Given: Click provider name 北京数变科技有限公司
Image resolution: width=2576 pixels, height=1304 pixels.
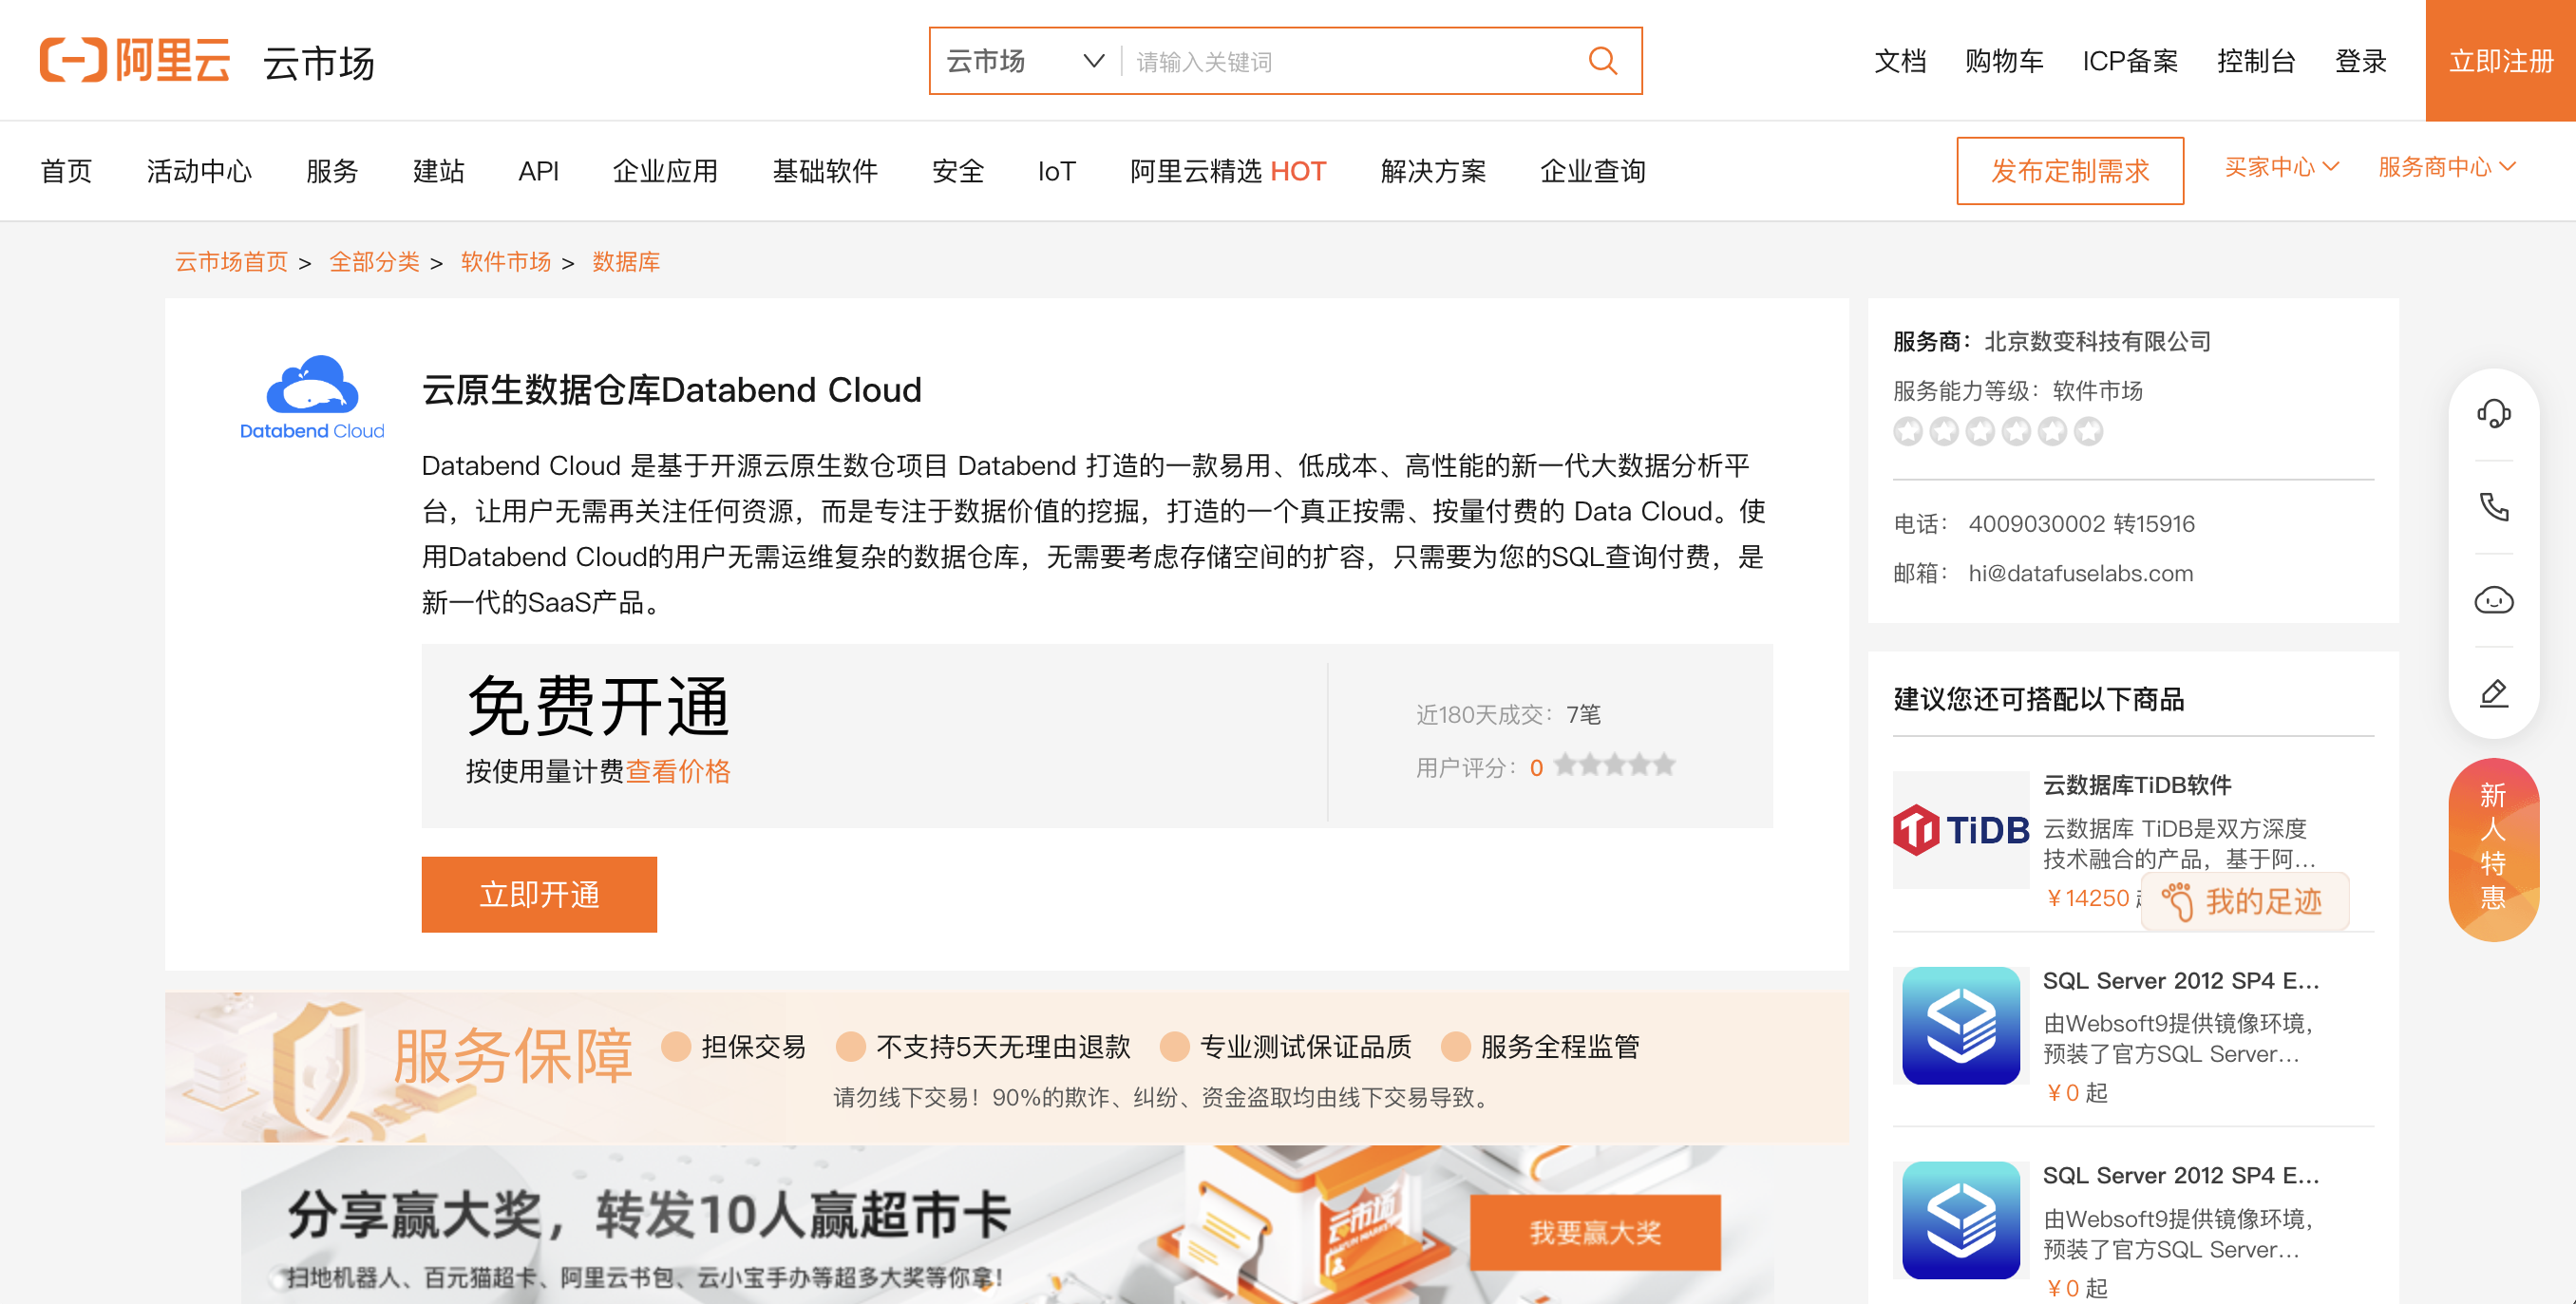Looking at the screenshot, I should (x=2097, y=342).
